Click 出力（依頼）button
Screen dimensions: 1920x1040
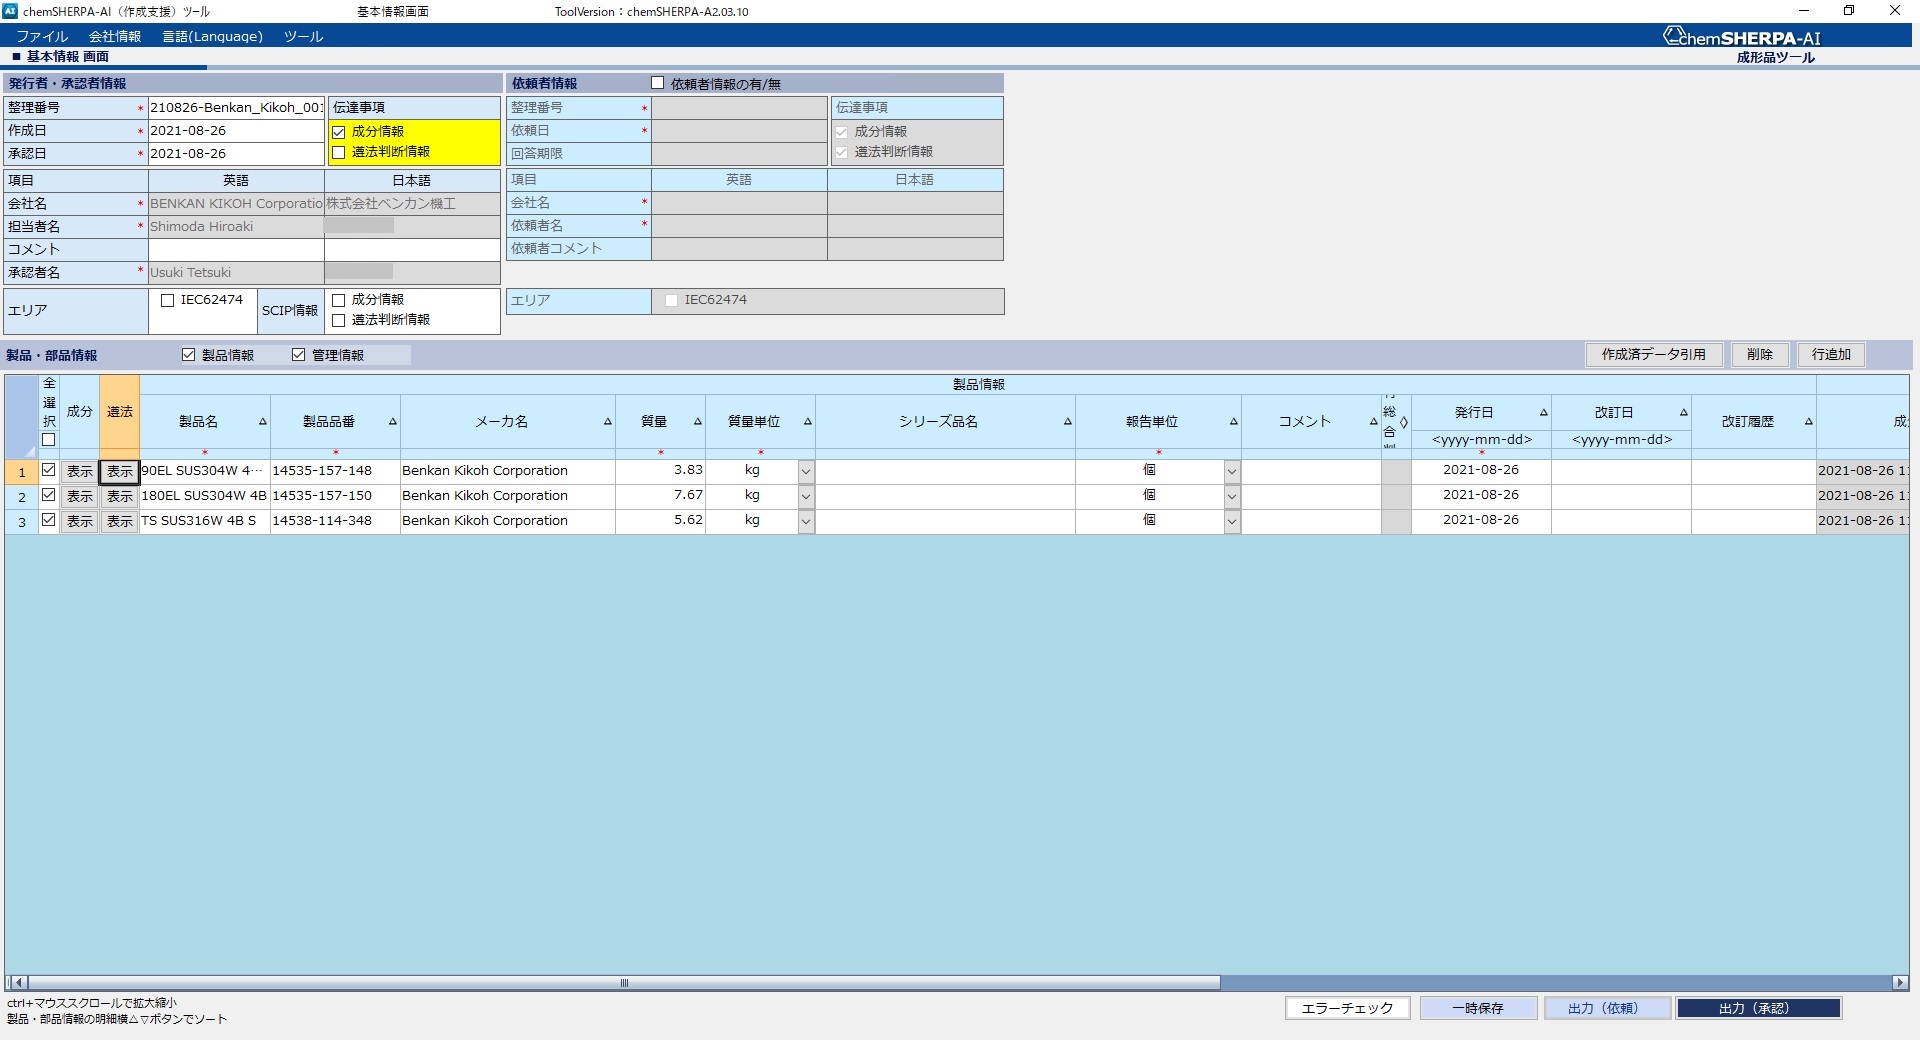click(1607, 1008)
